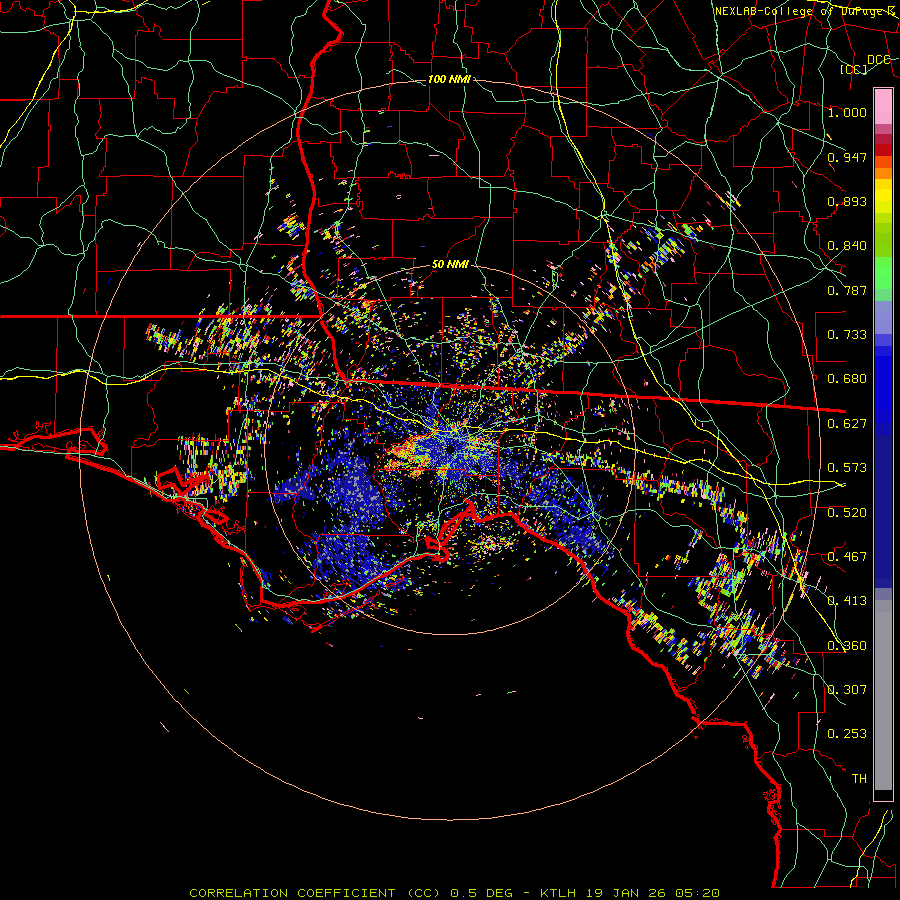Pick the red segment of the color bar

pyautogui.click(x=883, y=149)
